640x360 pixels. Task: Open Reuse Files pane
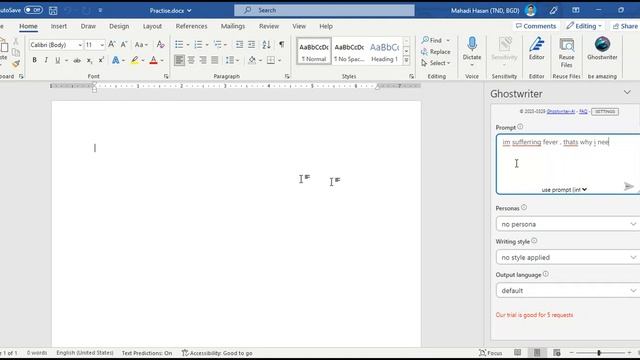pos(566,52)
